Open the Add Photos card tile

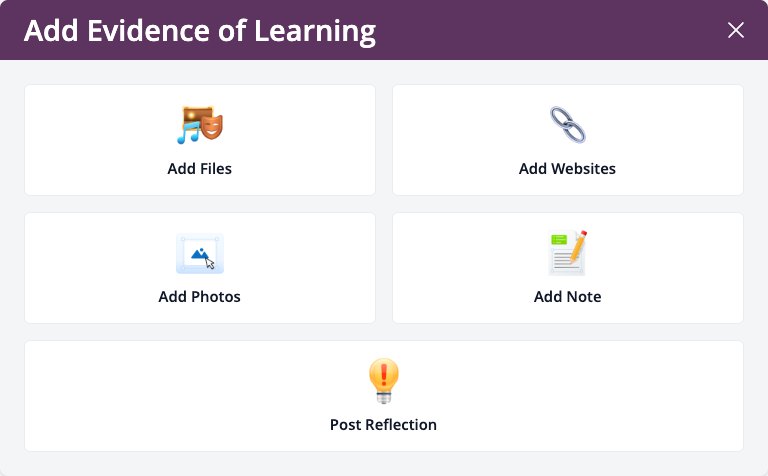200,268
